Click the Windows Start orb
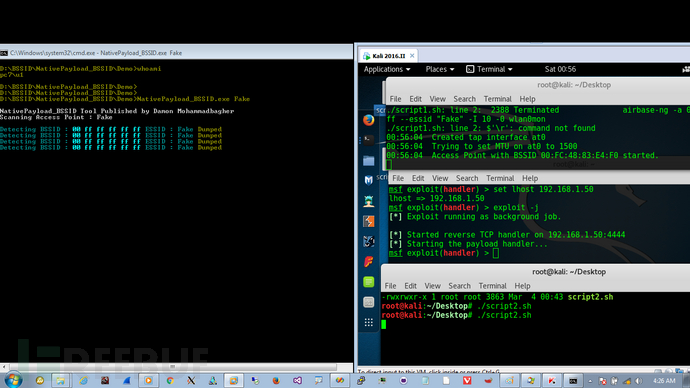The width and height of the screenshot is (690, 388). click(x=14, y=380)
